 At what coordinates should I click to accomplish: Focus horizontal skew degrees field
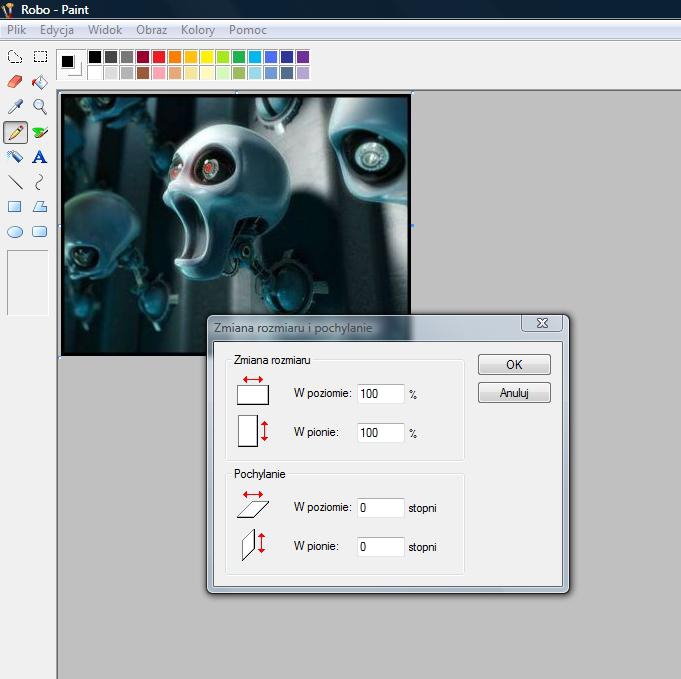(381, 507)
